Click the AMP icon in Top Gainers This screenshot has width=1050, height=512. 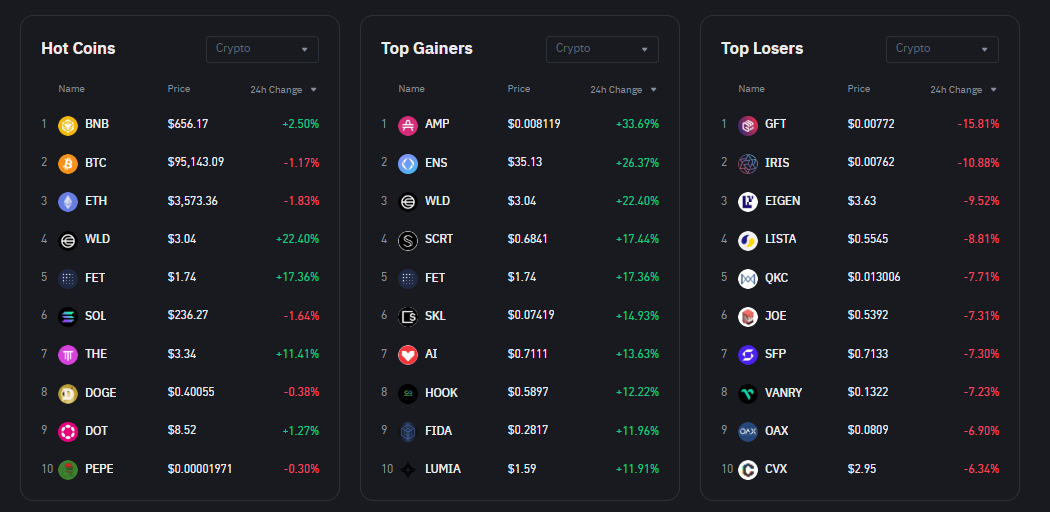[408, 124]
